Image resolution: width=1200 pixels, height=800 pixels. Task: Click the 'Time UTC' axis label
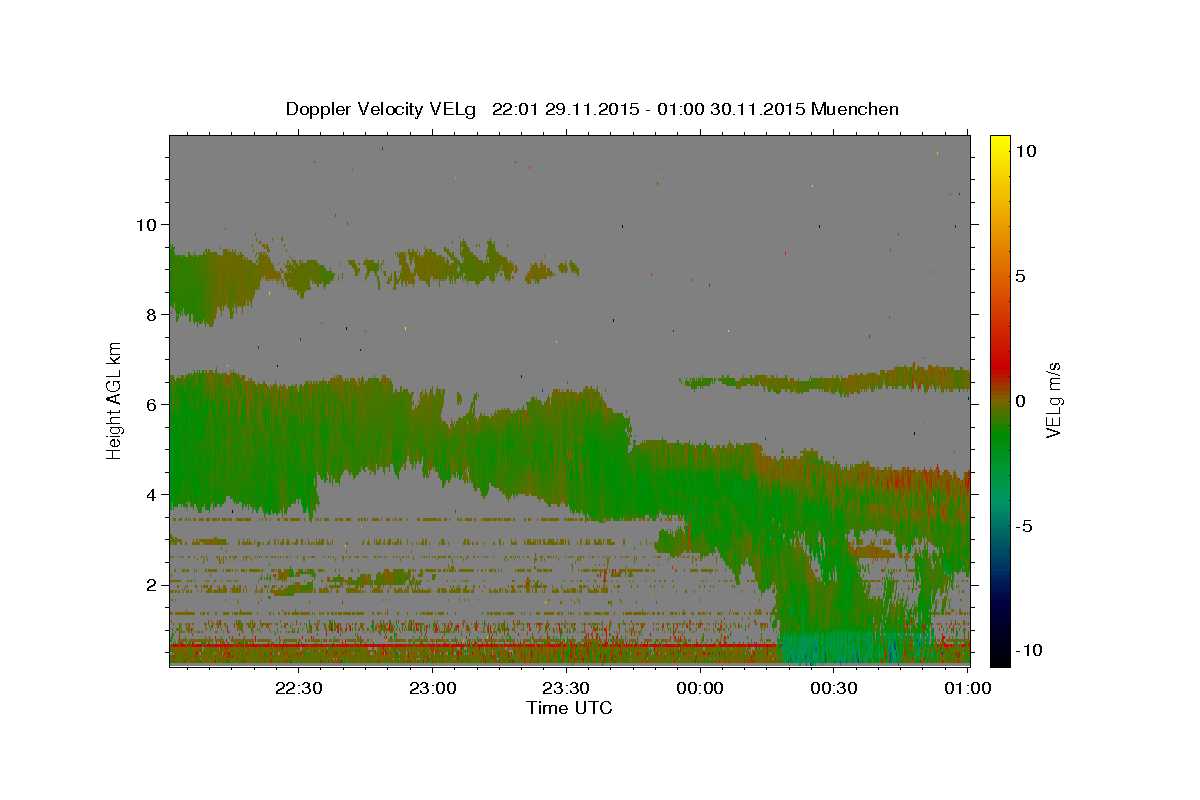click(569, 708)
